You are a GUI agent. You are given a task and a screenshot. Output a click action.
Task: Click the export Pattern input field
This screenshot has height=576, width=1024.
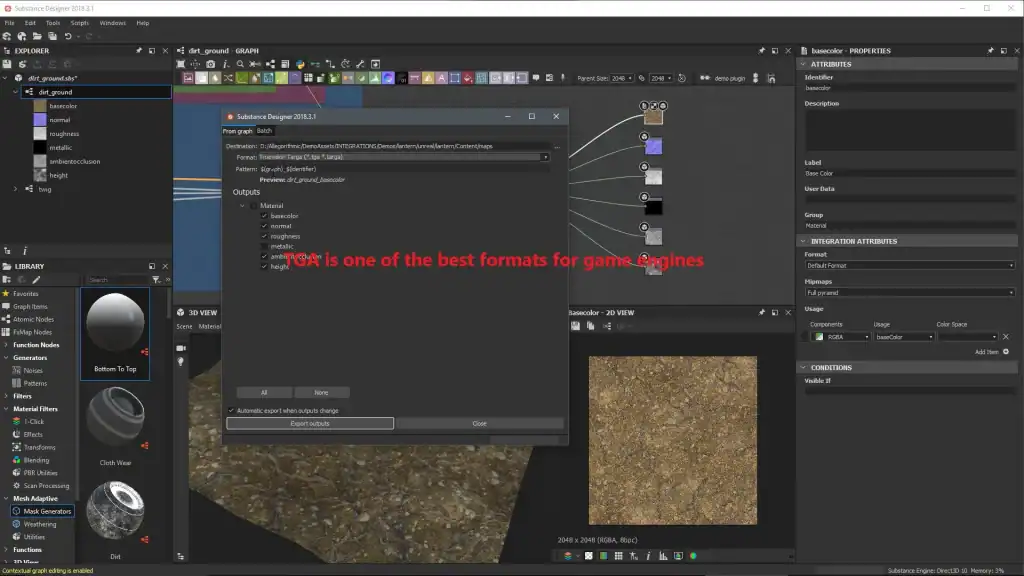click(x=404, y=169)
